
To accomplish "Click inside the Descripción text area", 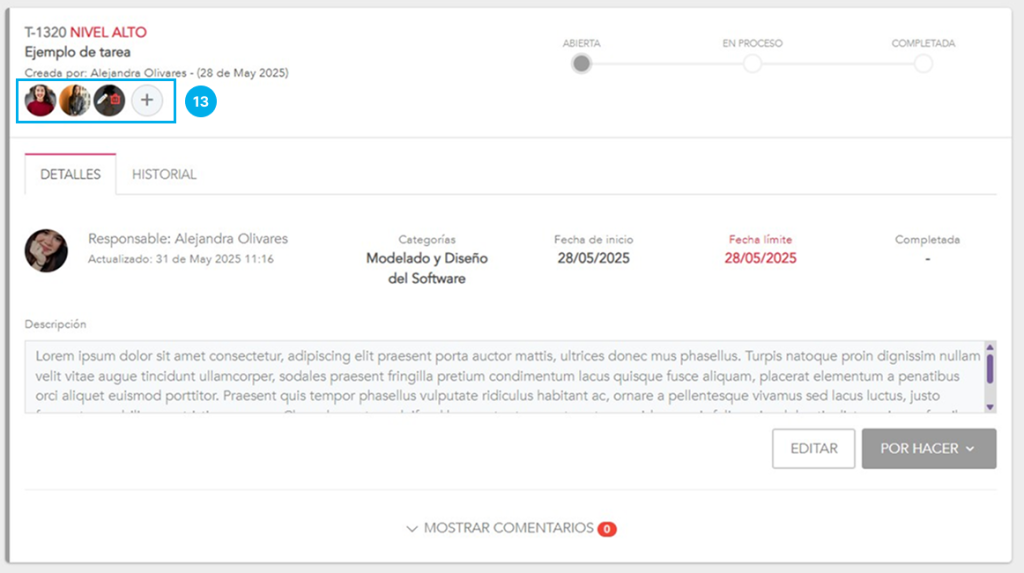I will pos(500,377).
